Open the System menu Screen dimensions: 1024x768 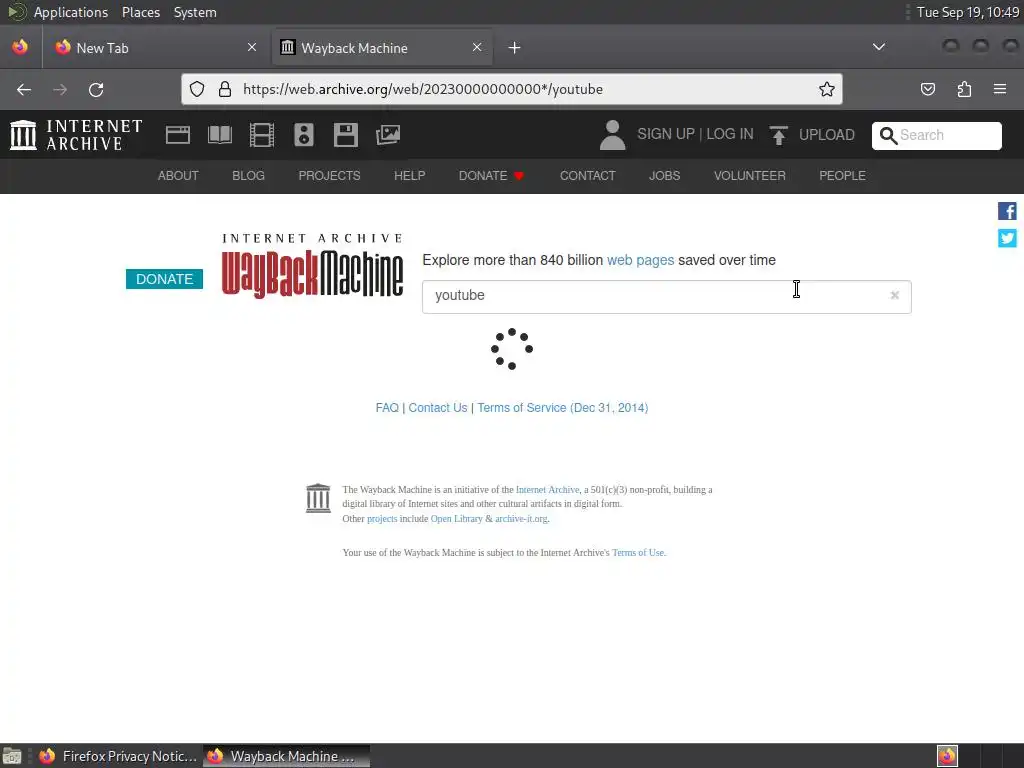coord(195,12)
